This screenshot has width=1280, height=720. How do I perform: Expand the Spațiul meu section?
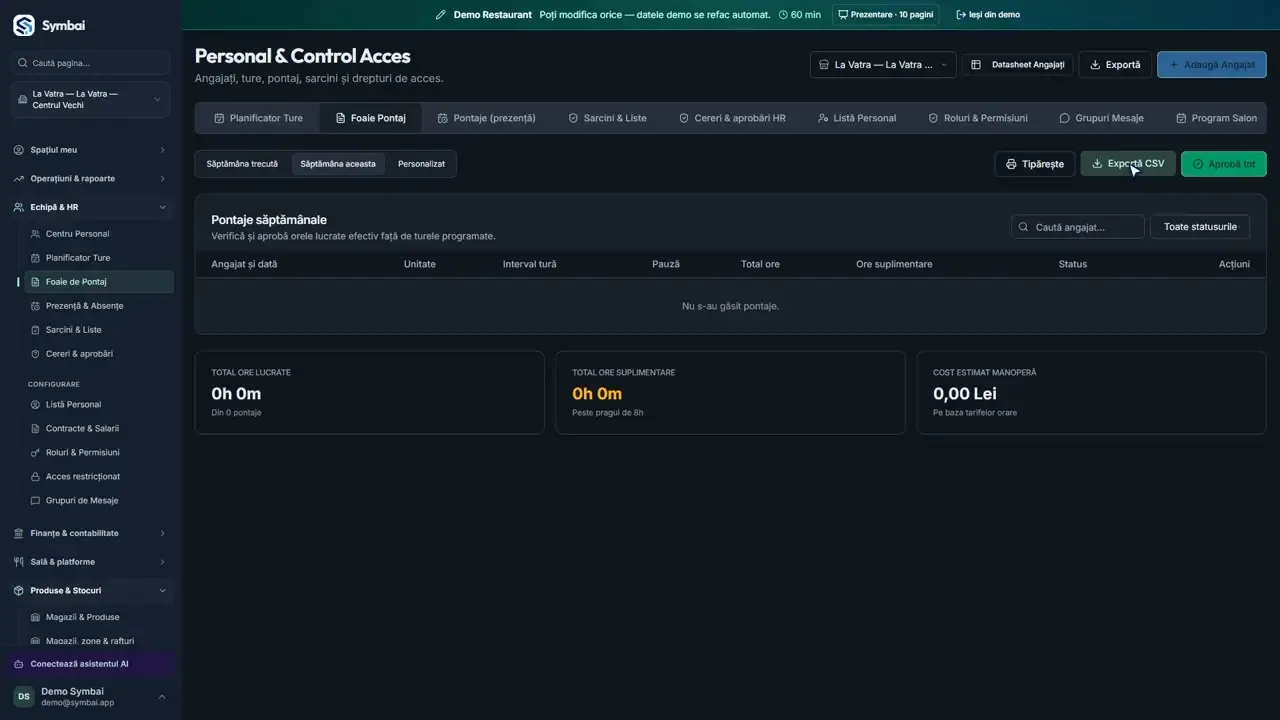90,150
